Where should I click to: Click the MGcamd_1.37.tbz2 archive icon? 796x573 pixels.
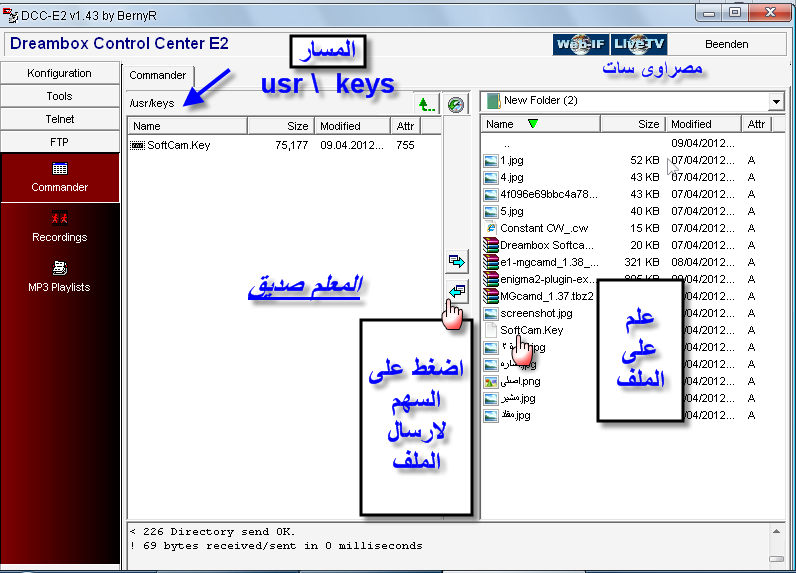490,296
